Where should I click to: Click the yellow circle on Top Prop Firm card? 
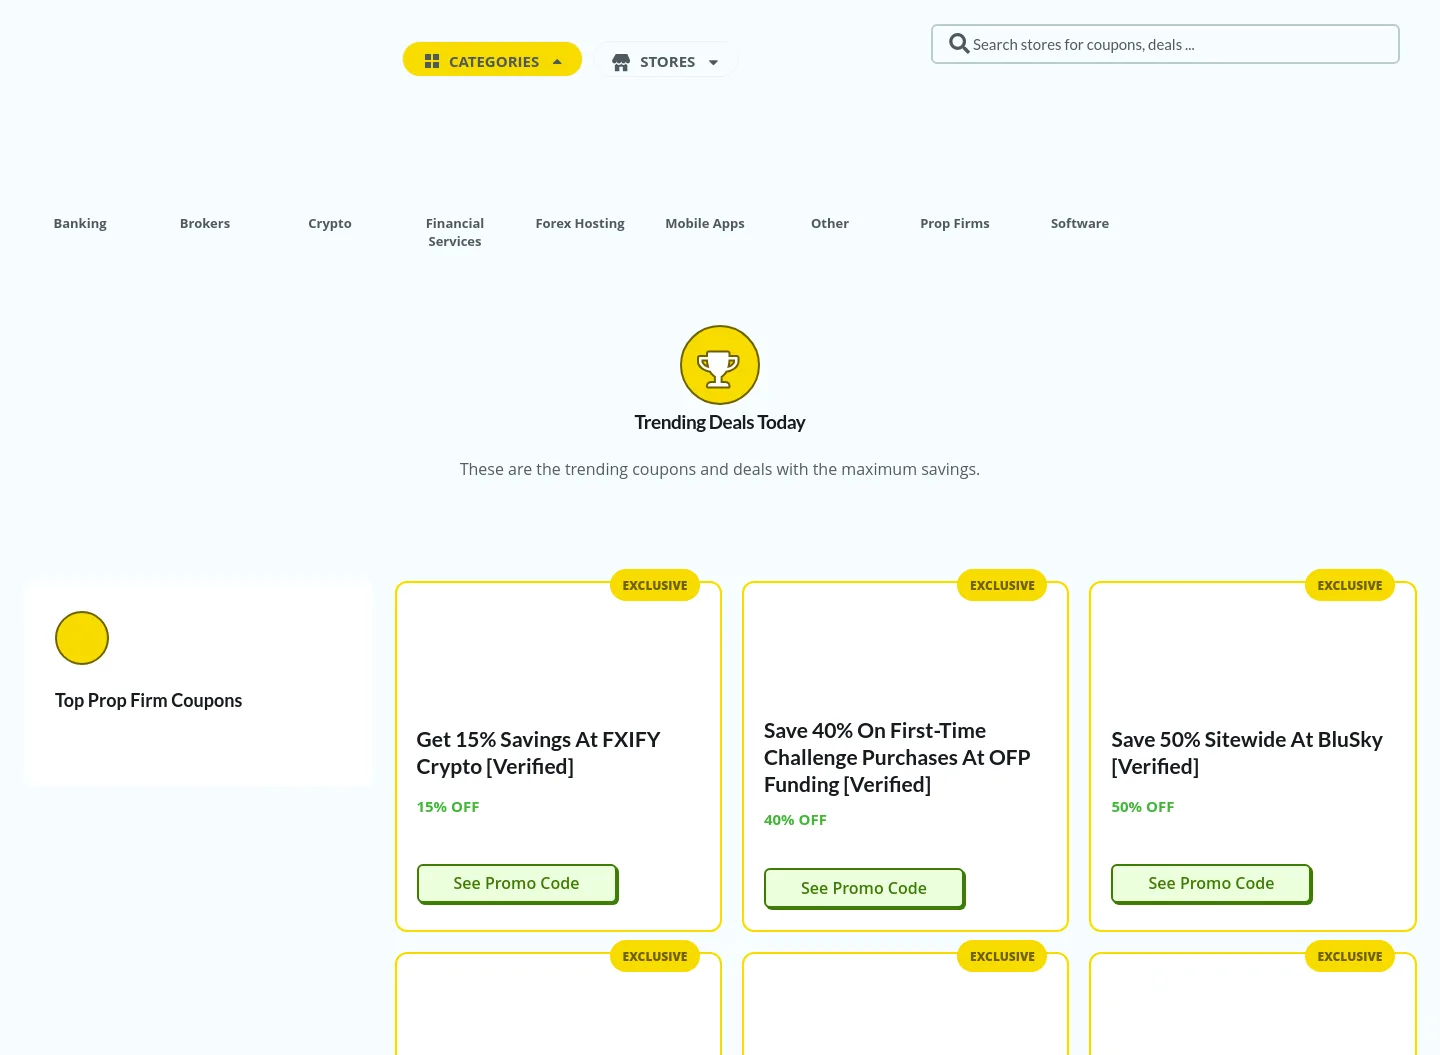click(x=82, y=638)
